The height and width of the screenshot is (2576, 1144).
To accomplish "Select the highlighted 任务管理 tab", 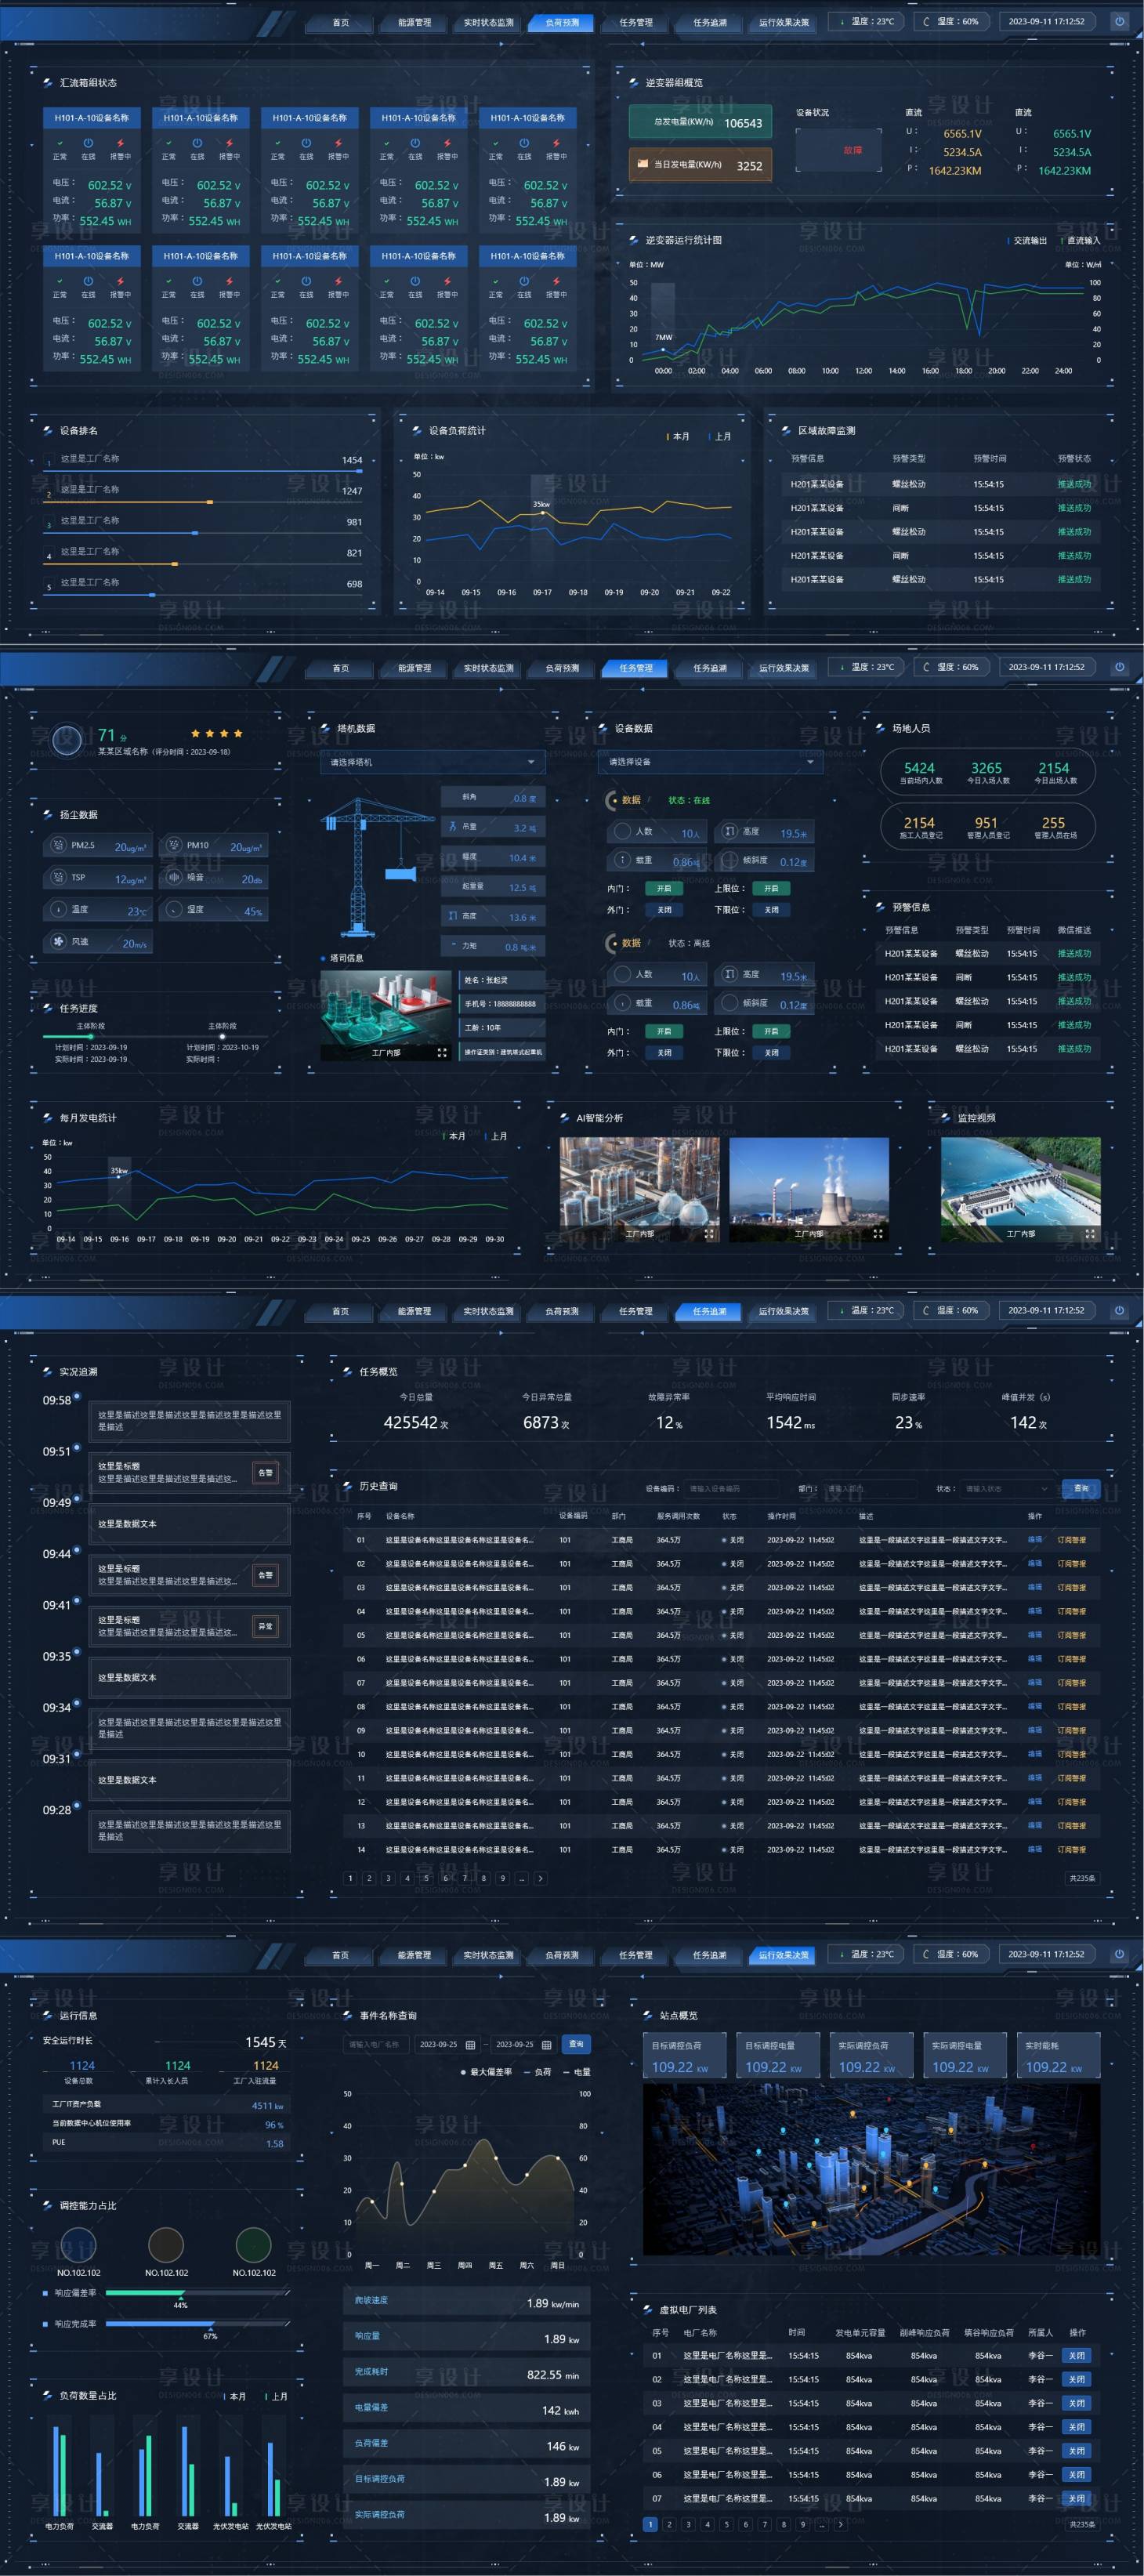I will tap(635, 668).
